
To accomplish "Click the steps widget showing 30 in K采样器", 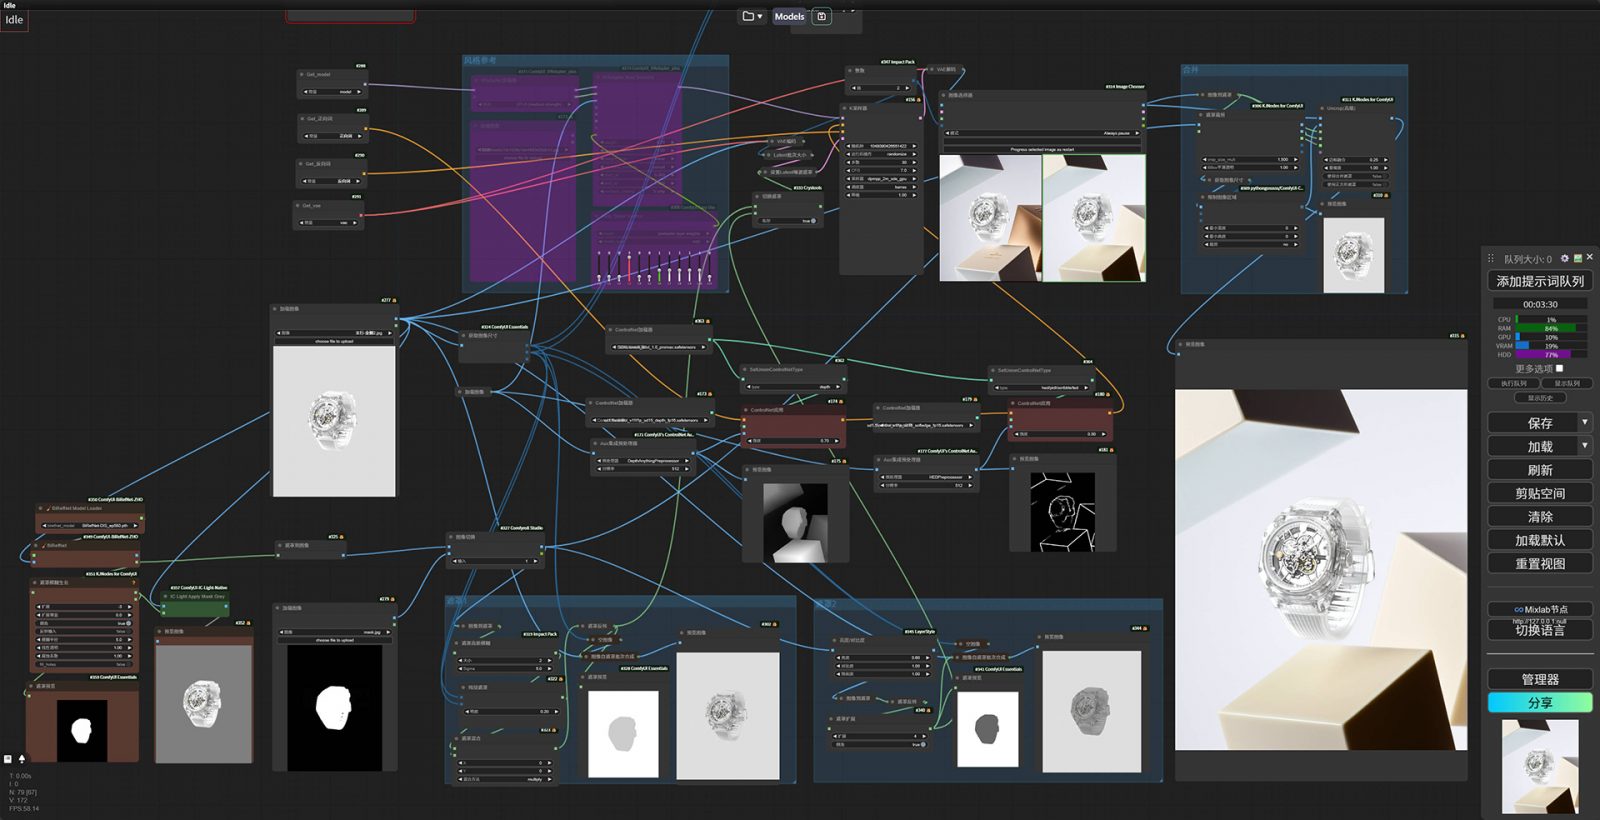I will (x=879, y=162).
